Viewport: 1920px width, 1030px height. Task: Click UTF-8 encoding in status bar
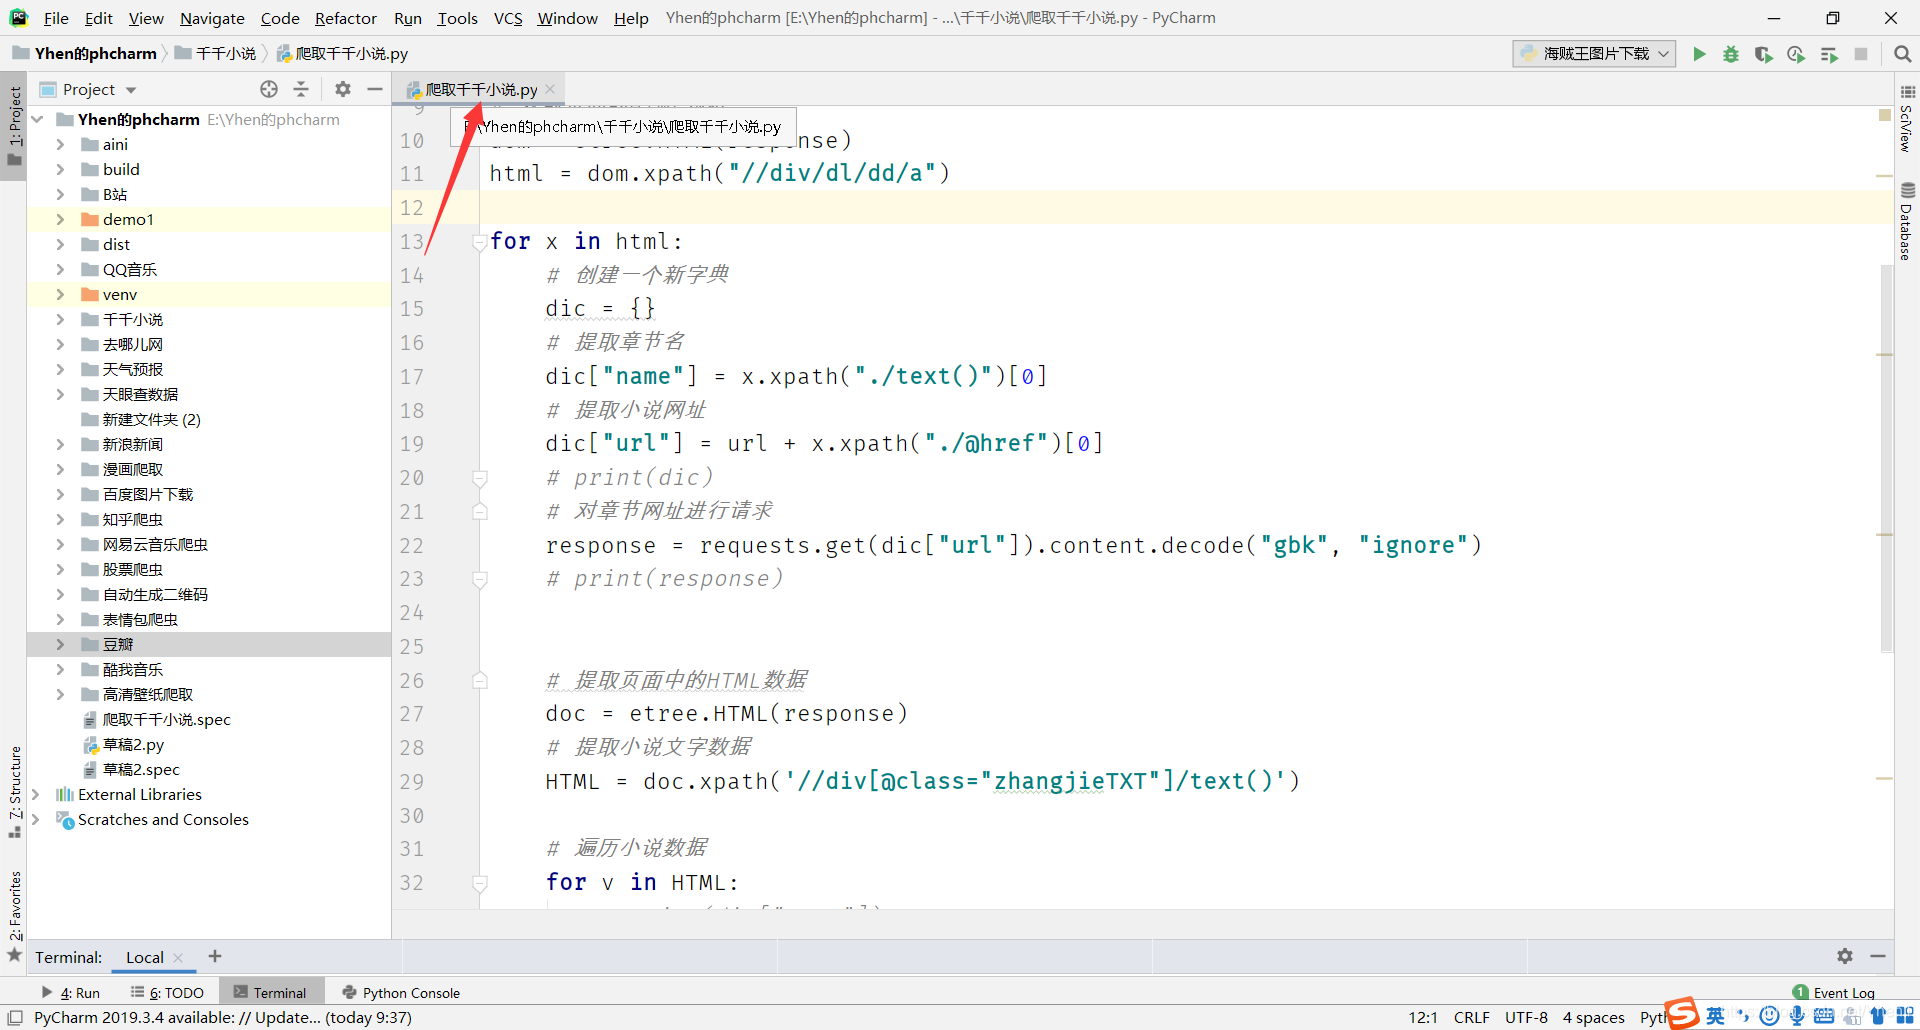coord(1526,1017)
